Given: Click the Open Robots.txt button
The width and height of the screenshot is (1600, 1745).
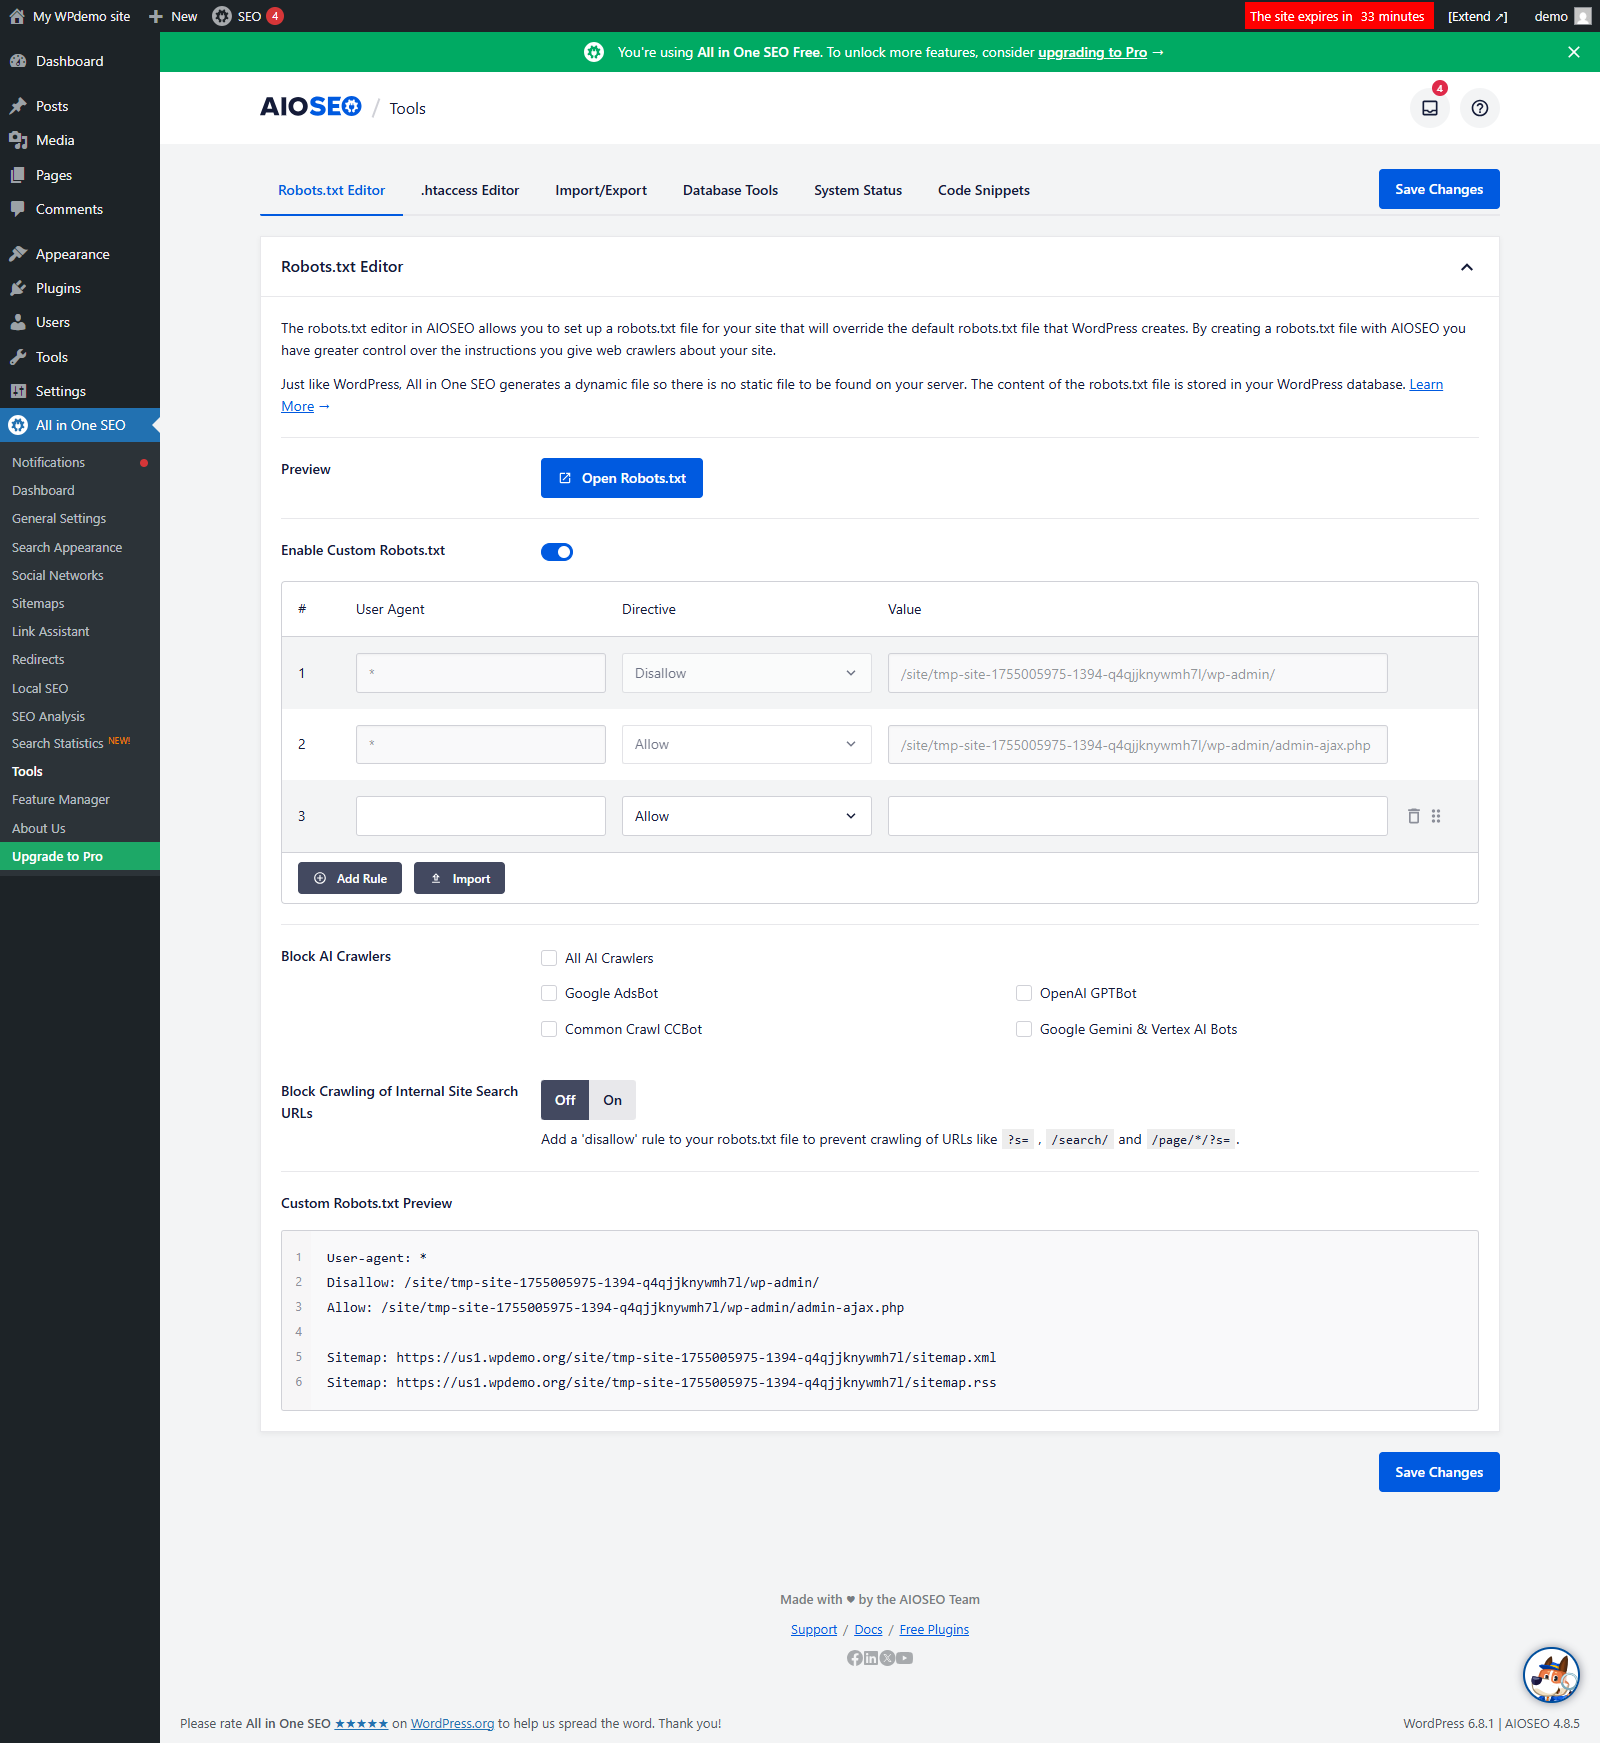Looking at the screenshot, I should pos(621,478).
